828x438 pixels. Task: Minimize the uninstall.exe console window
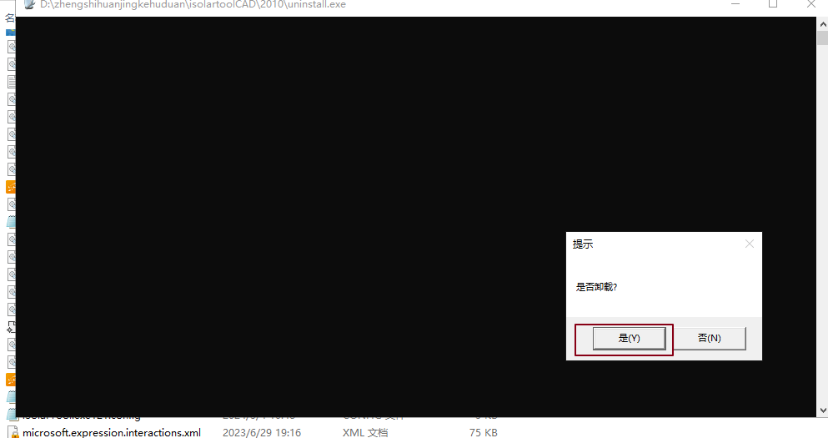[x=734, y=4]
